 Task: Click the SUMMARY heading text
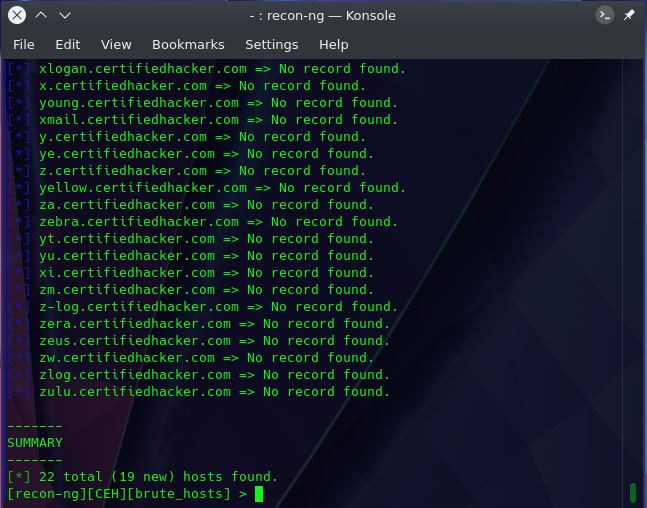coord(35,443)
